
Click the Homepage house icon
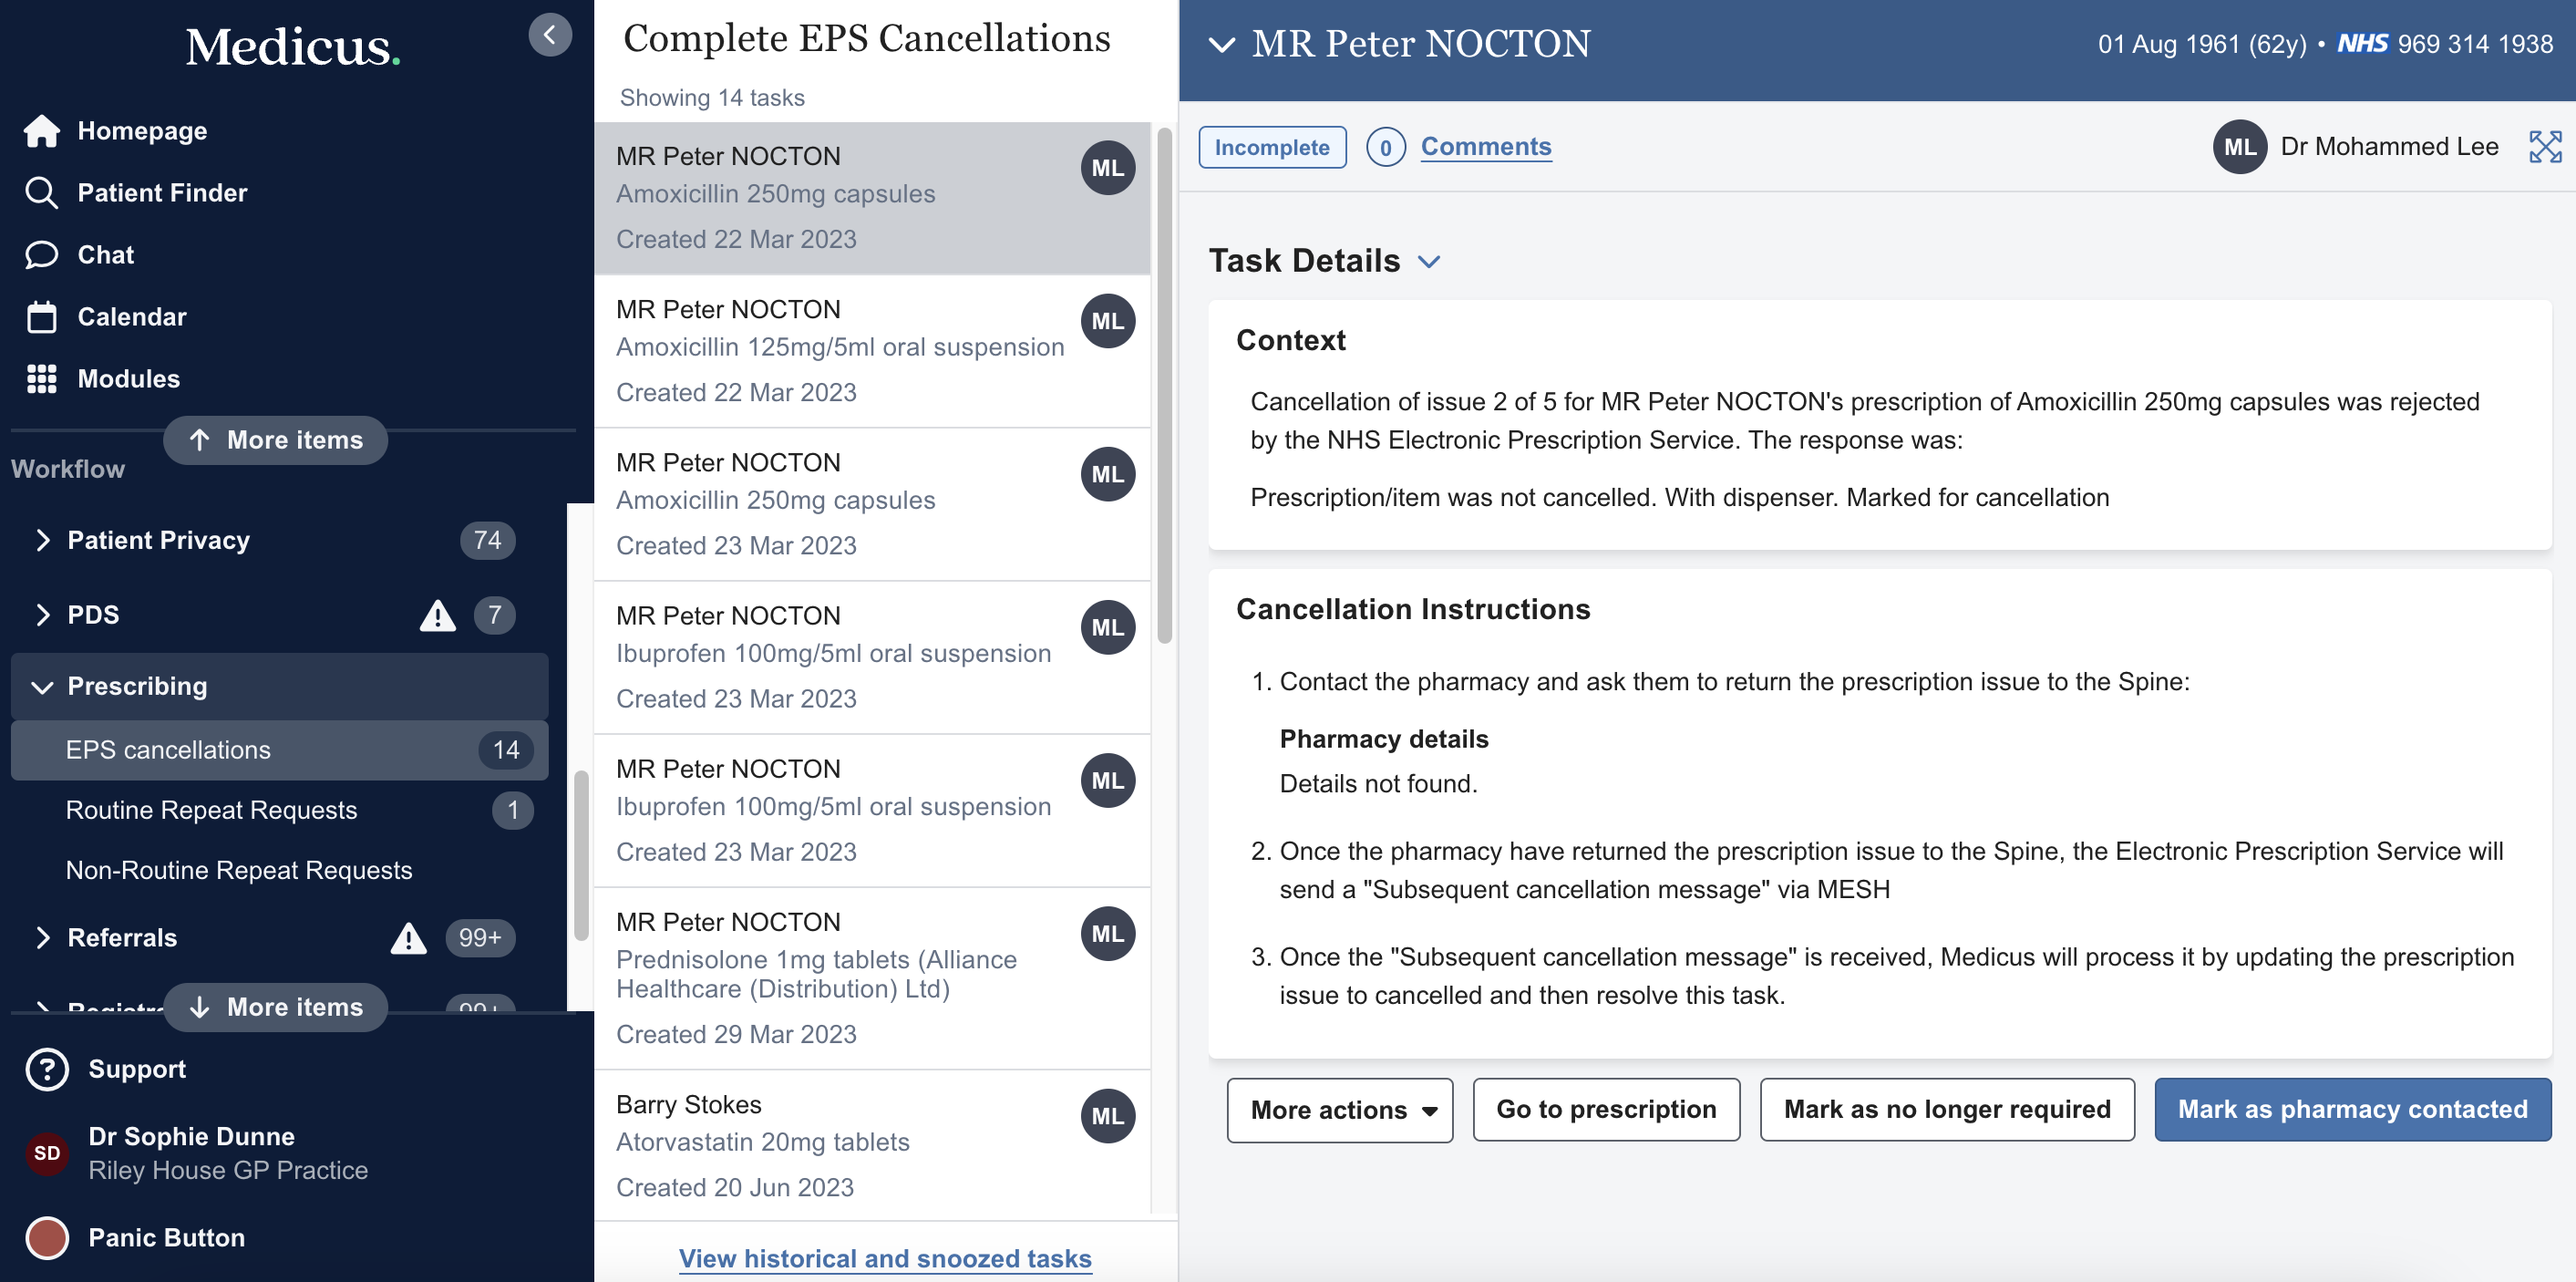click(41, 131)
